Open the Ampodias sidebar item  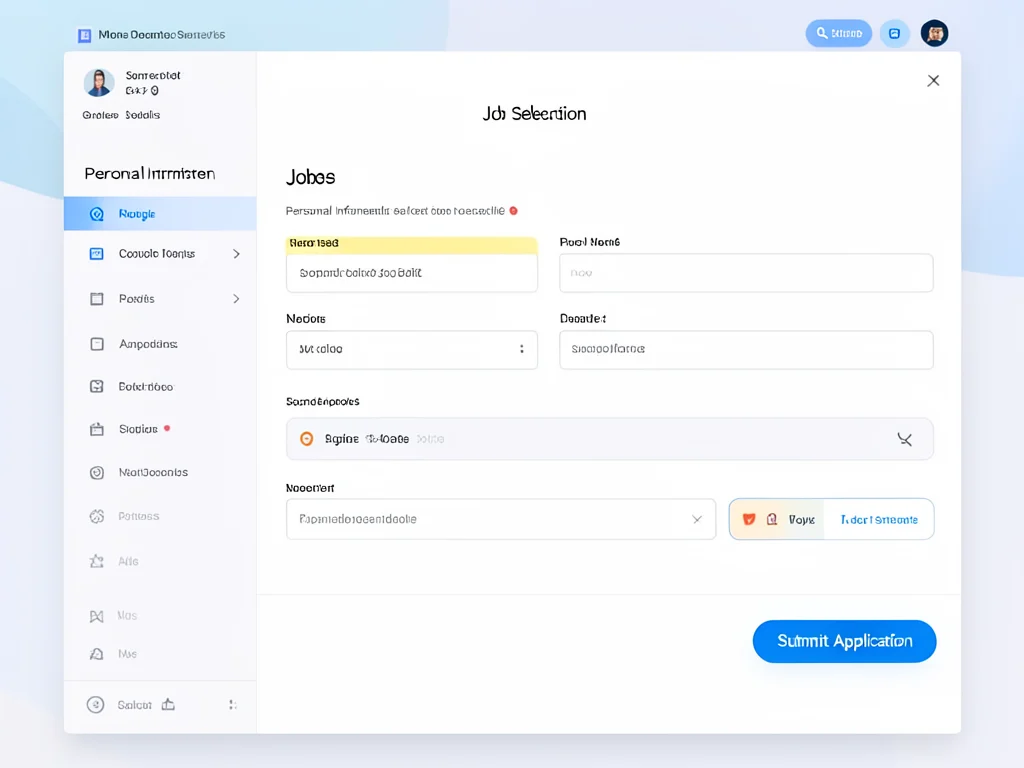click(160, 344)
